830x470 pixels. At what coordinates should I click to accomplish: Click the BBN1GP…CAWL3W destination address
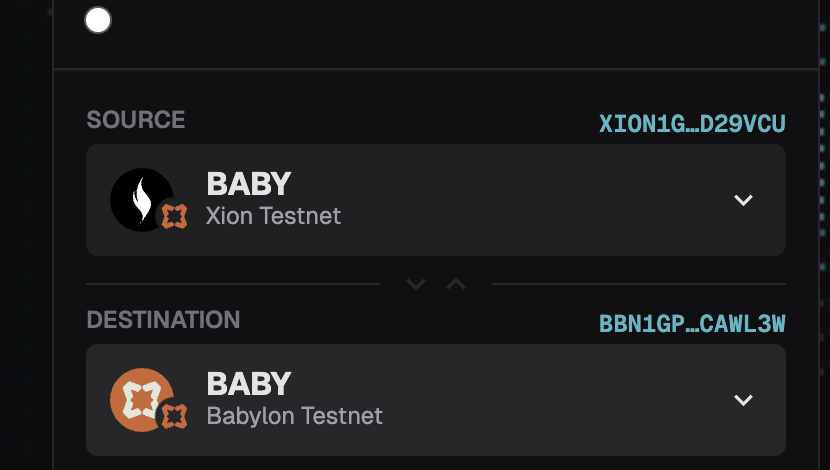[x=692, y=324]
